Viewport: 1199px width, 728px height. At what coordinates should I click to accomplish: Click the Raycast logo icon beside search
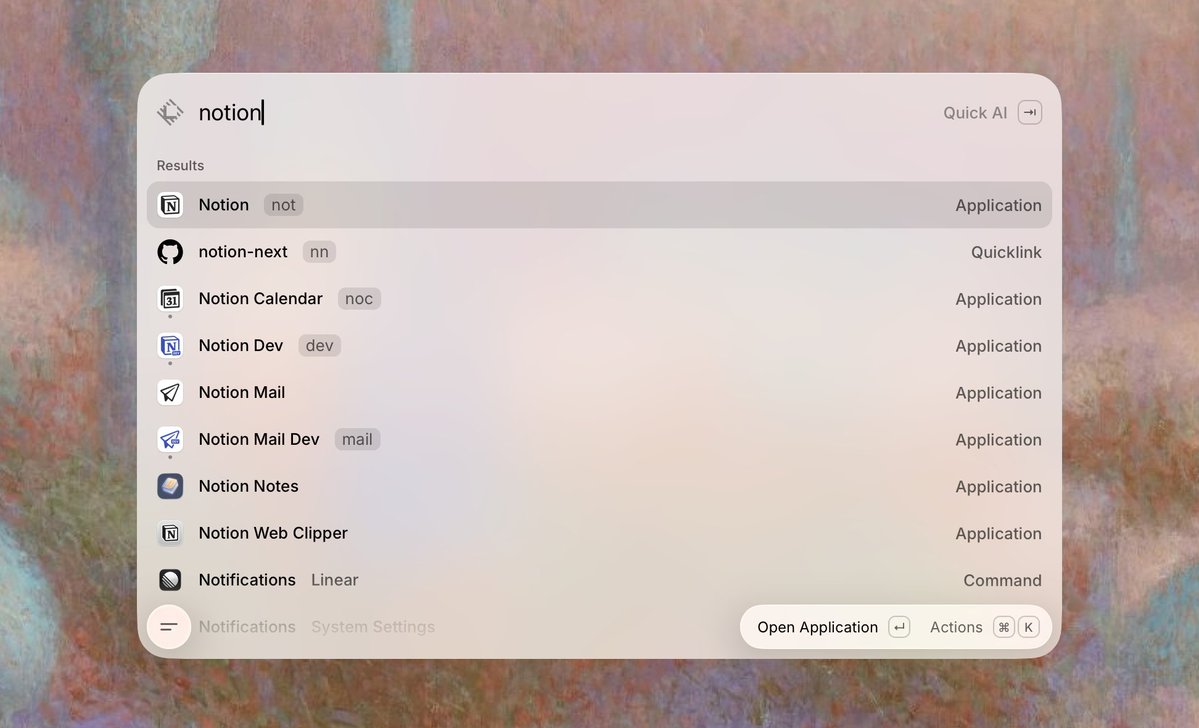pos(170,112)
